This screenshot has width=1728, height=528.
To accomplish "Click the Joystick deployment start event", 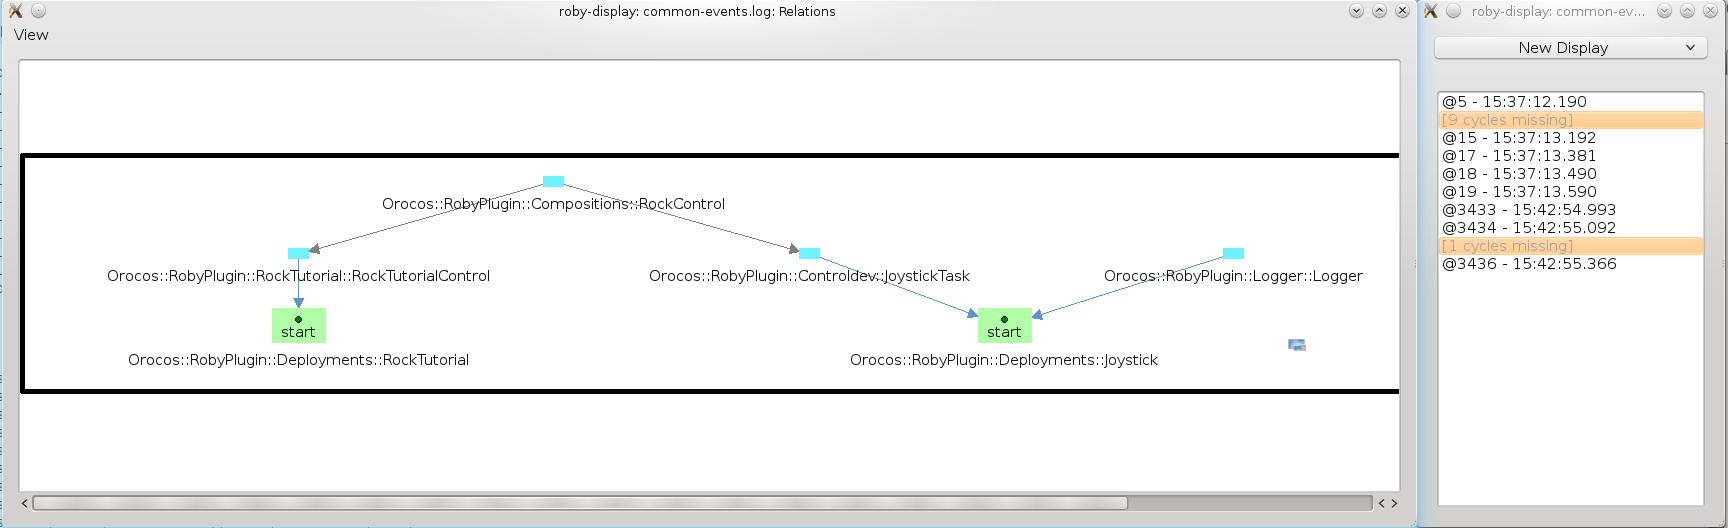I will [x=1004, y=325].
